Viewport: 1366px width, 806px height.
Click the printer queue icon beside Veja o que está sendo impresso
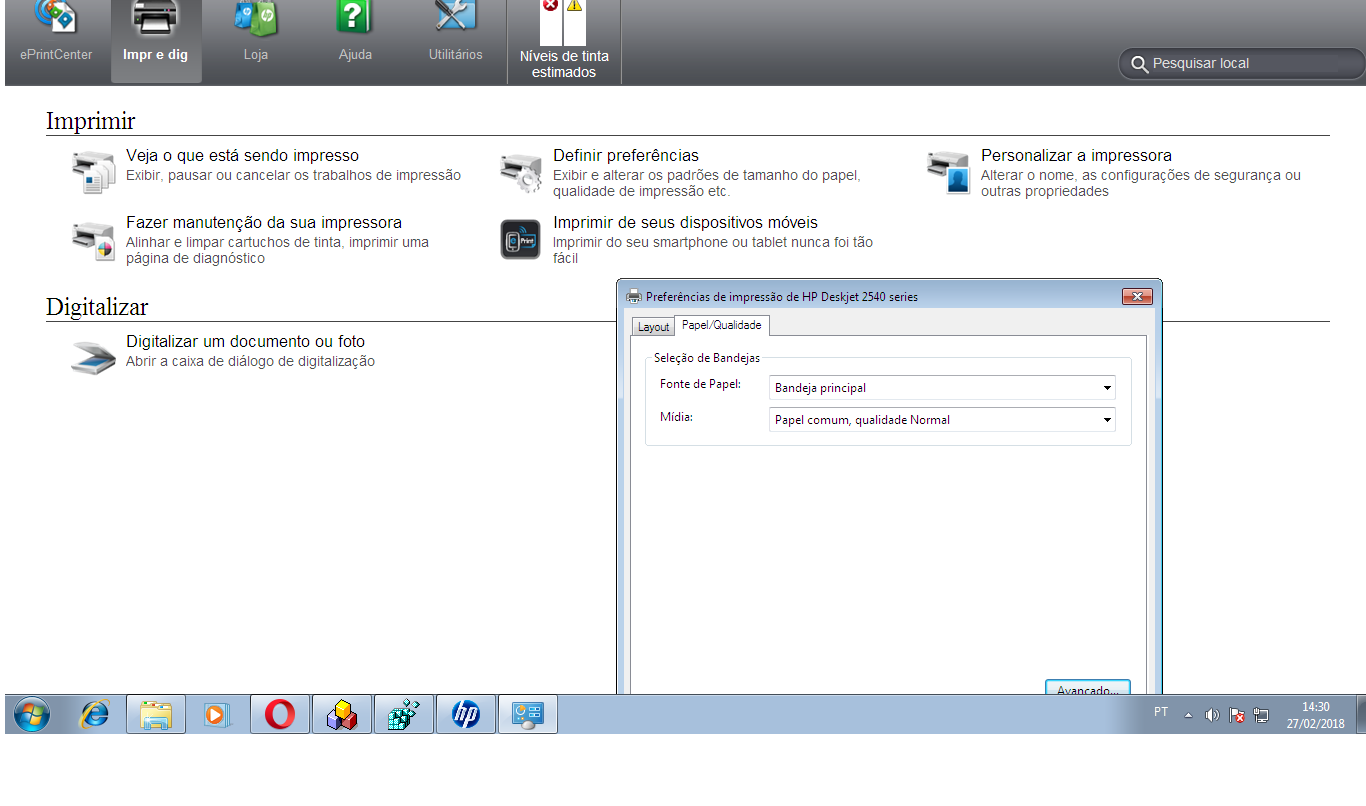pos(94,171)
